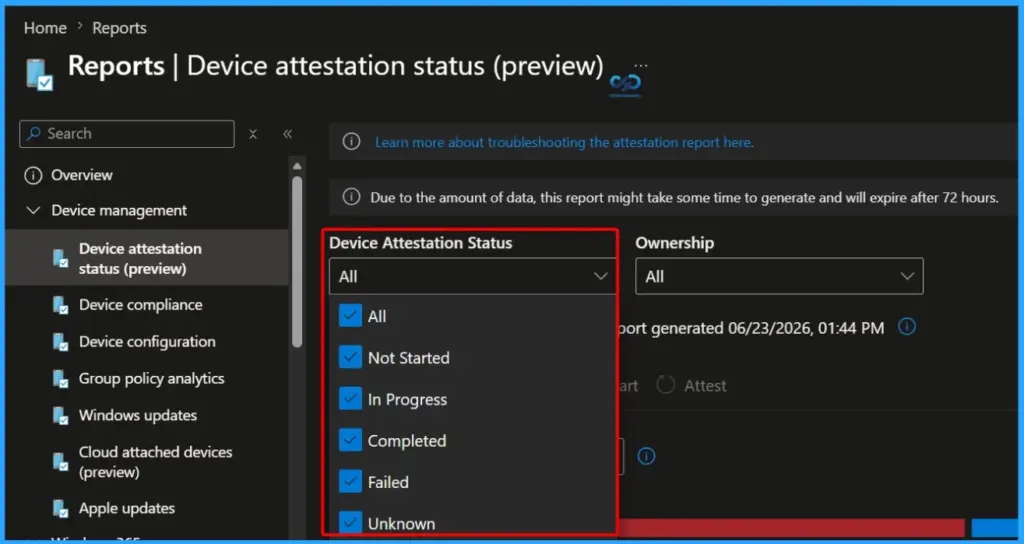The width and height of the screenshot is (1024, 544).
Task: Click the Device attestation status report icon
Action: tap(60, 259)
